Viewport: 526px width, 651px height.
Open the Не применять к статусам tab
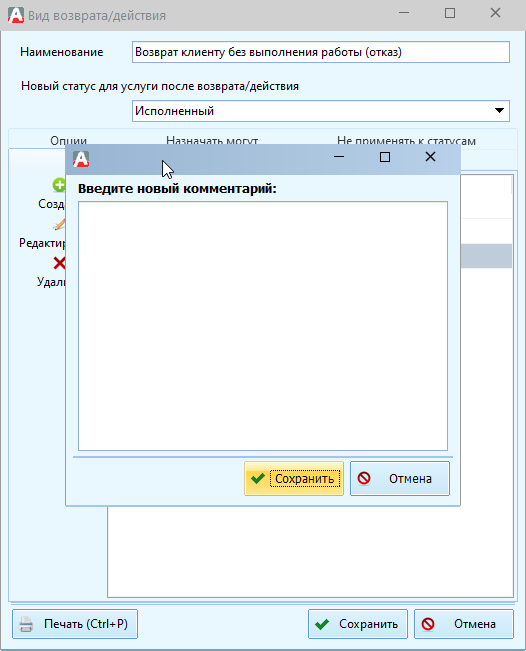(406, 141)
